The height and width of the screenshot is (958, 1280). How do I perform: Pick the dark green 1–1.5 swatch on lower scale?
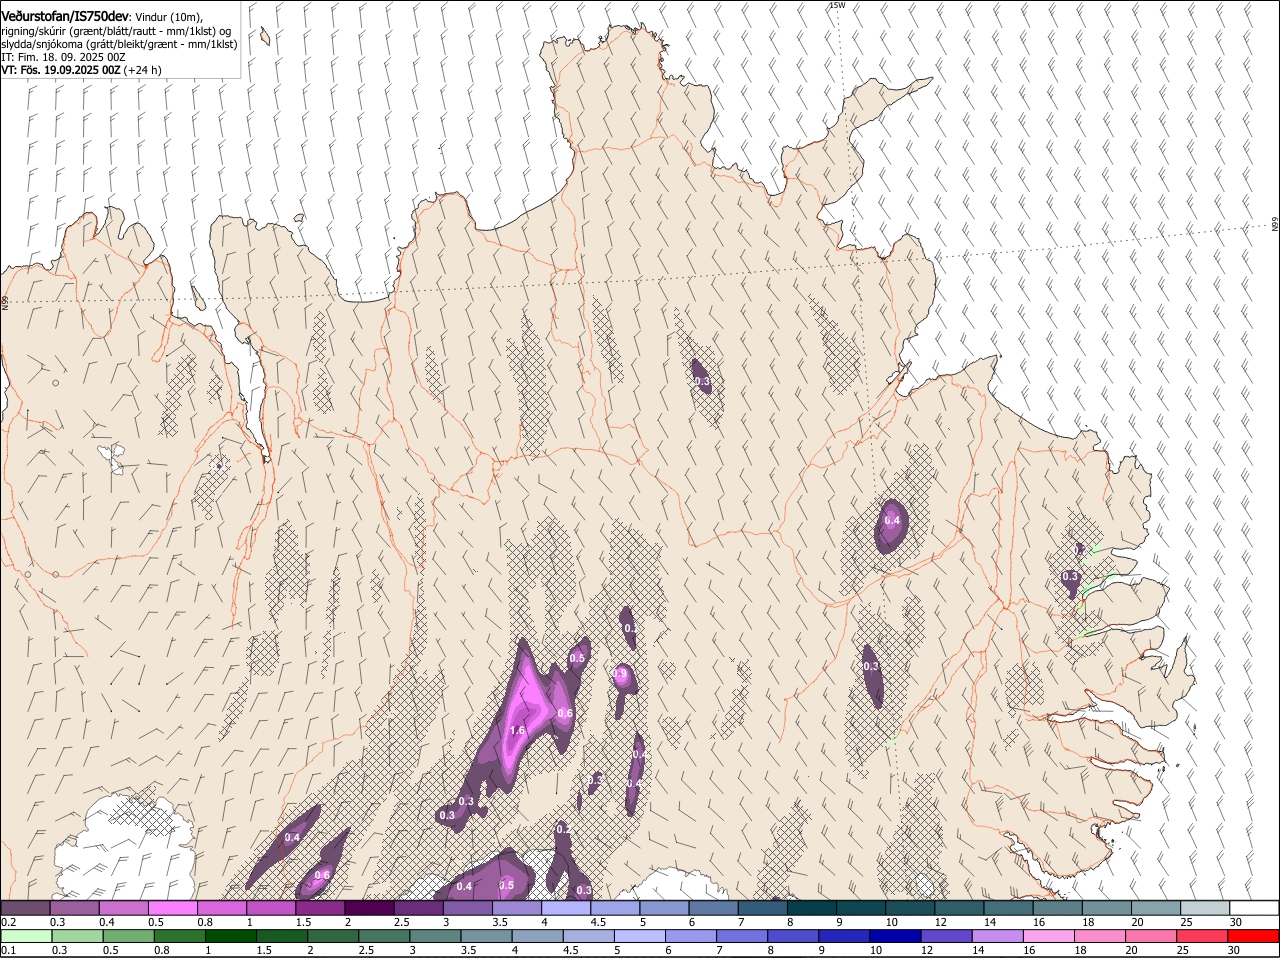(x=230, y=936)
